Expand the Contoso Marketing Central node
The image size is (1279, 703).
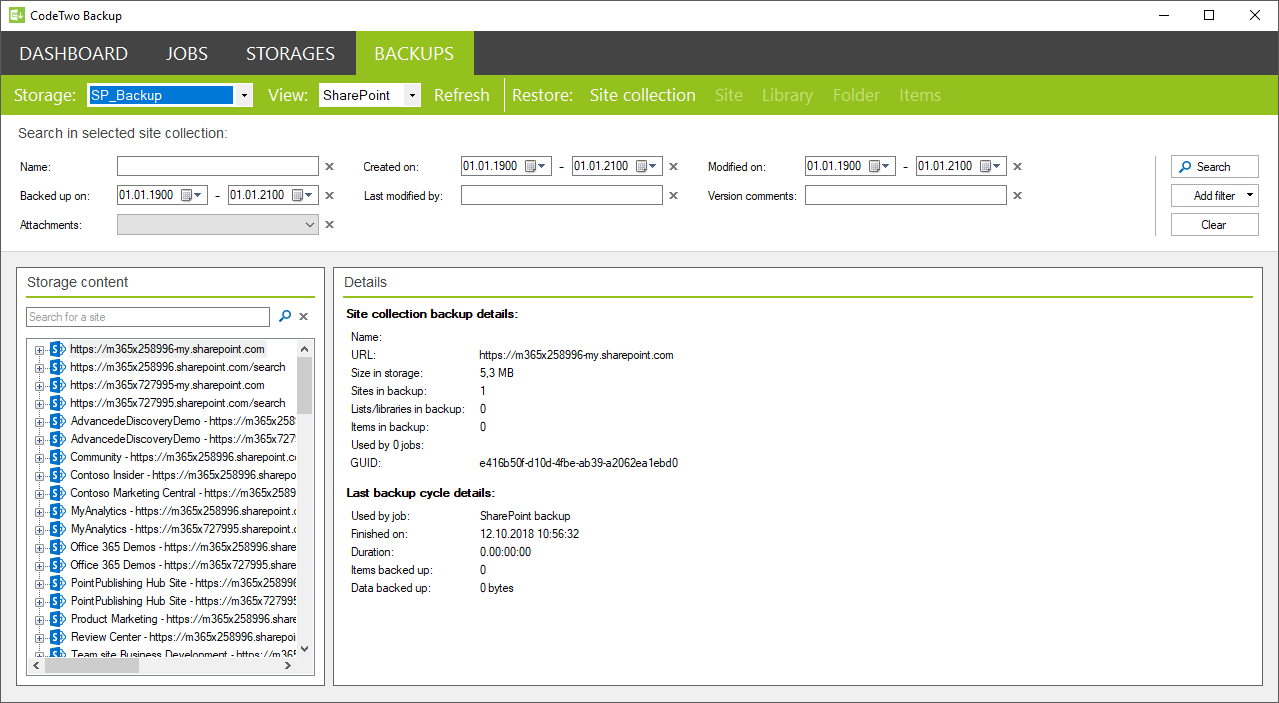[x=40, y=493]
